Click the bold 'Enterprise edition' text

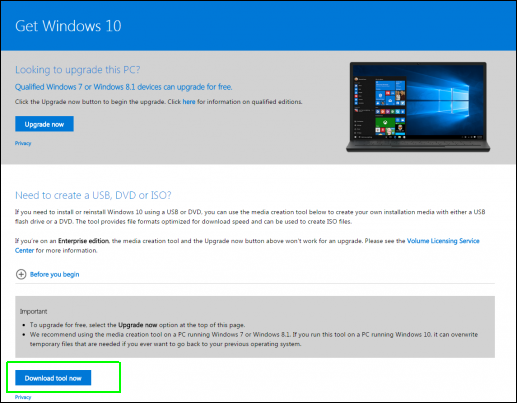pos(83,241)
